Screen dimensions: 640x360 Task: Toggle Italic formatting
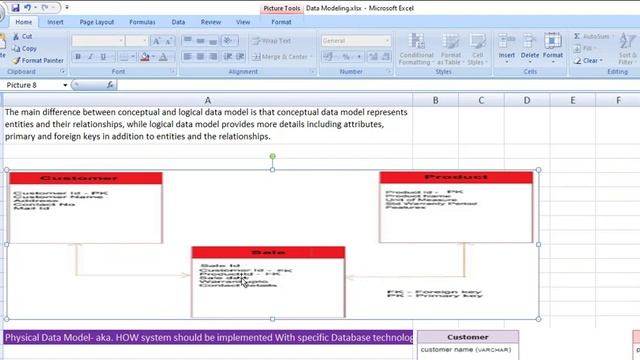(91, 57)
